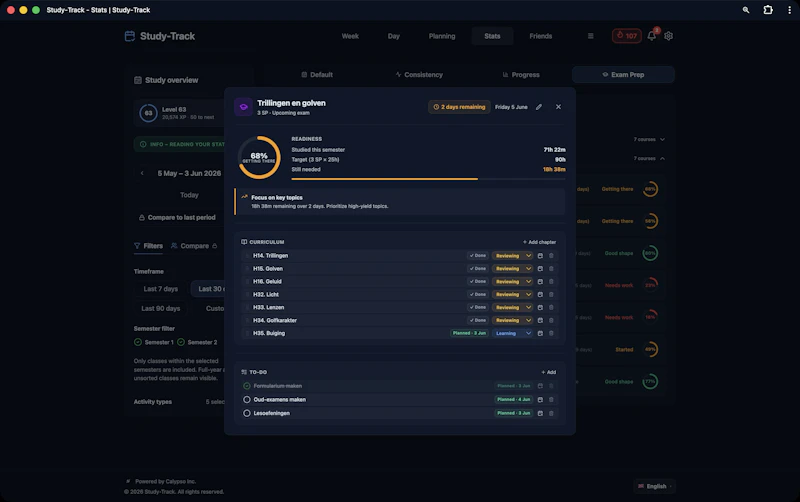Screen dimensions: 800x502
Task: Click the purple course icon beside Trillingen en golven
Action: pos(243,107)
